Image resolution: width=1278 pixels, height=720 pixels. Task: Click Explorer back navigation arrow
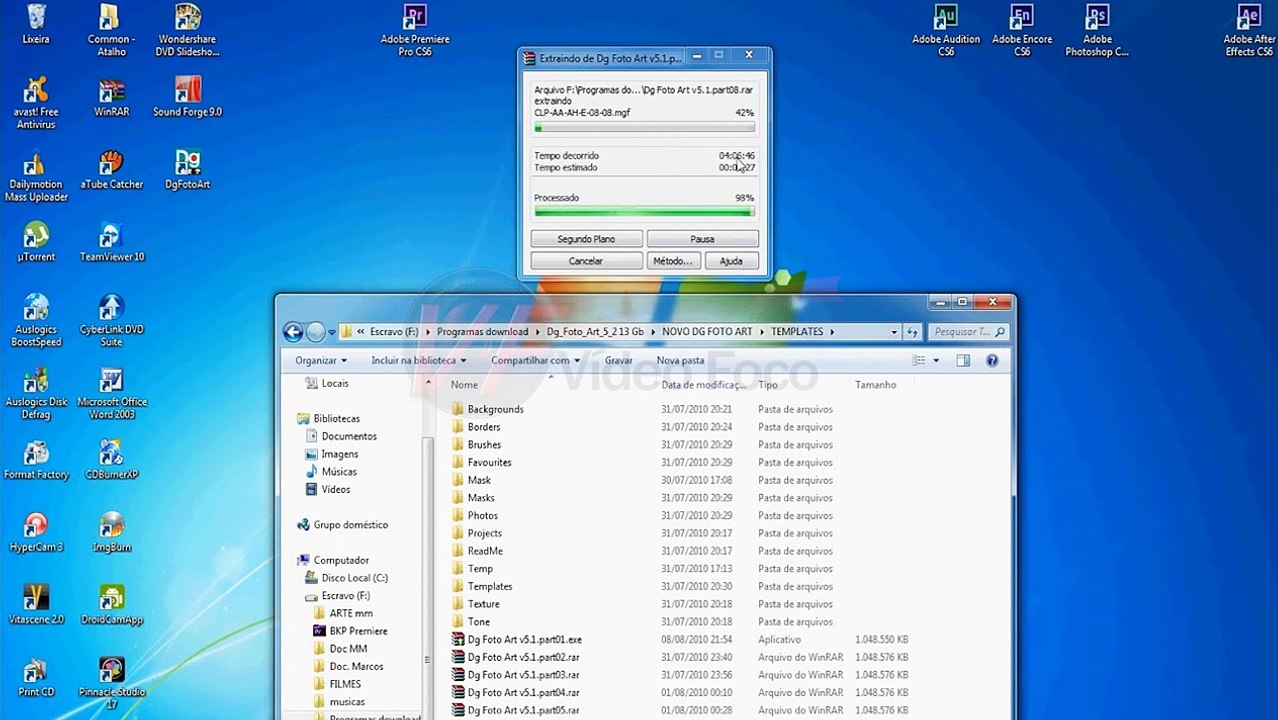(293, 332)
